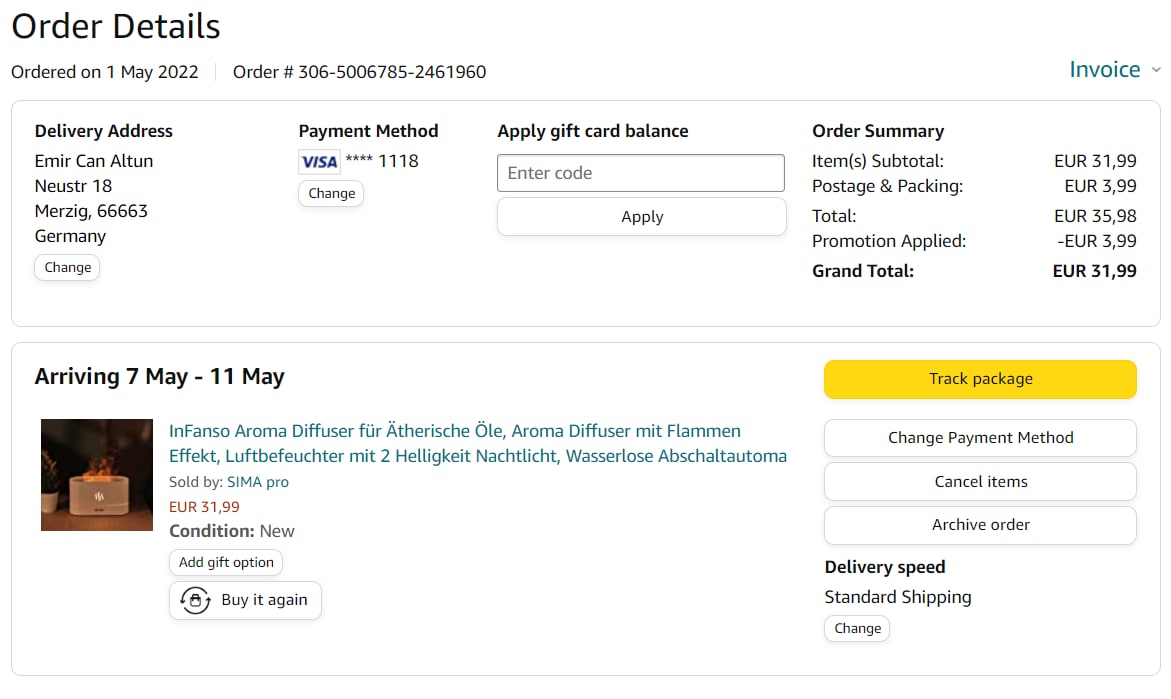Click the Grand Total amount EUR 31,99
1171x699 pixels.
pyautogui.click(x=1094, y=271)
